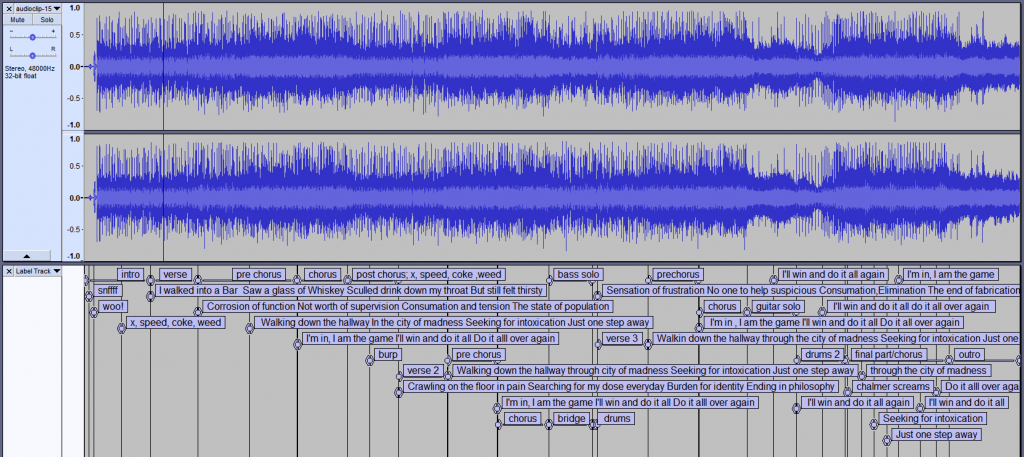Click the 'verse 3' label handle circle
This screenshot has height=457, width=1024.
tap(598, 344)
